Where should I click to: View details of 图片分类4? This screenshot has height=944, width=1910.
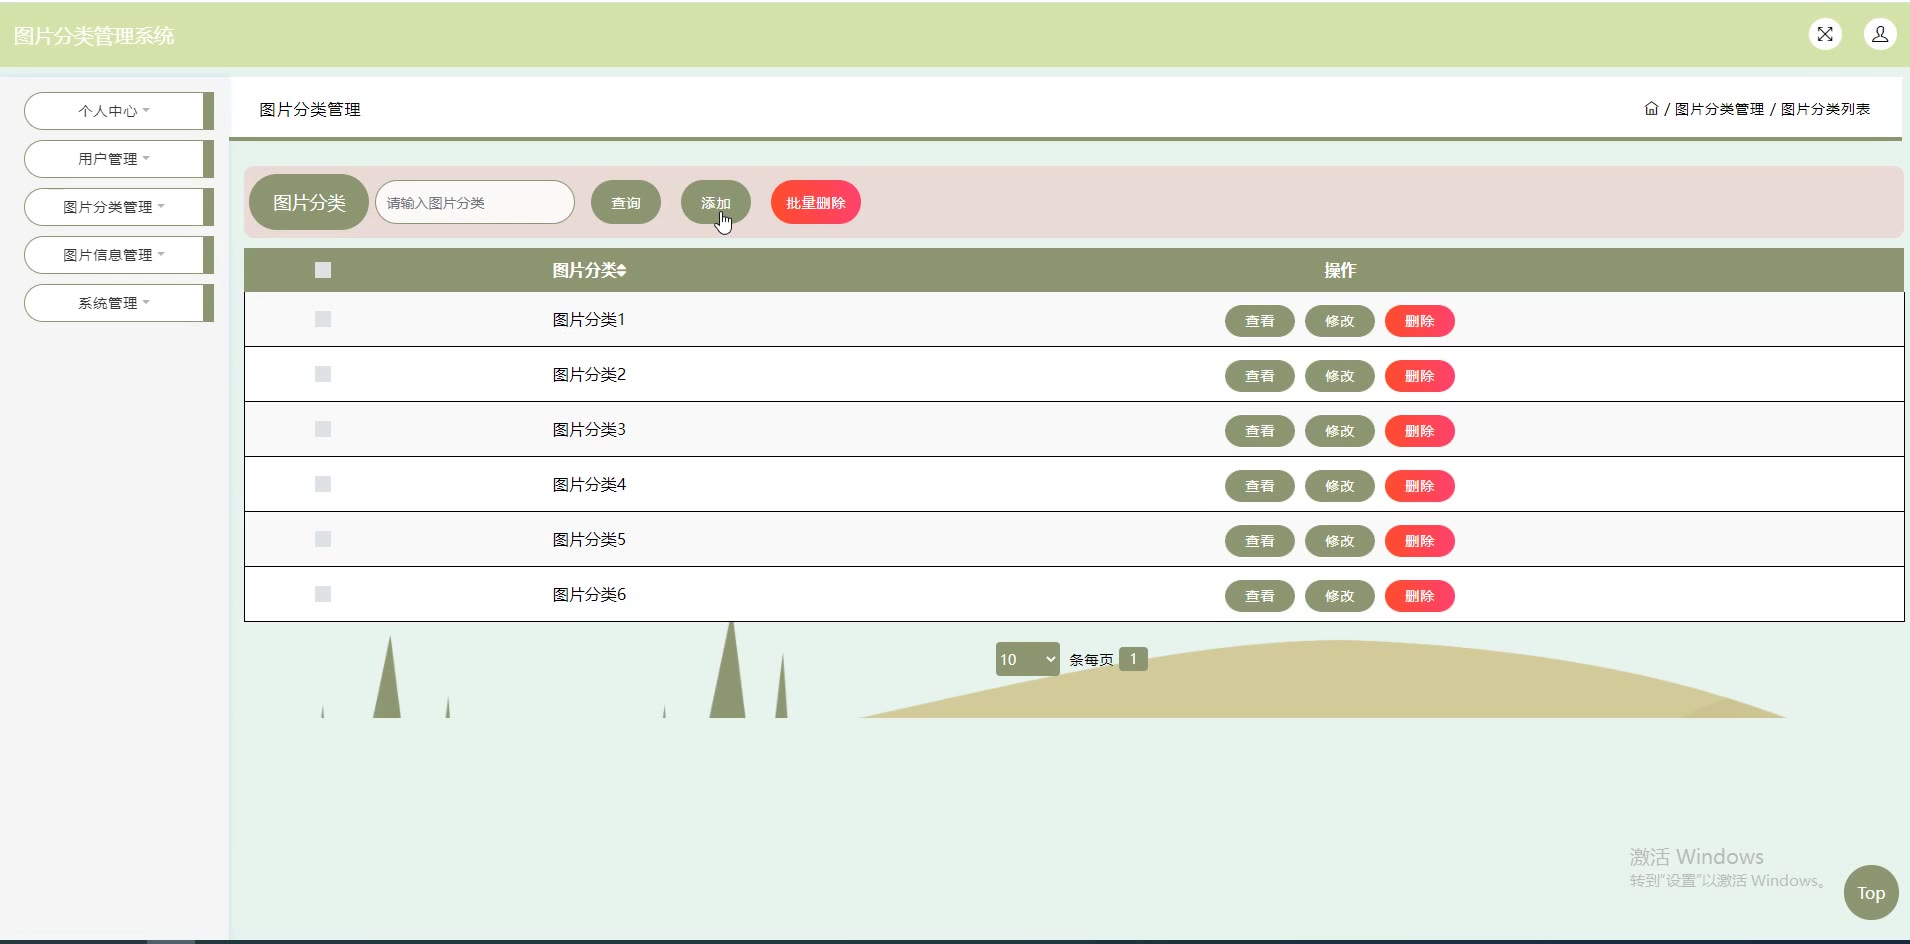(x=1260, y=486)
